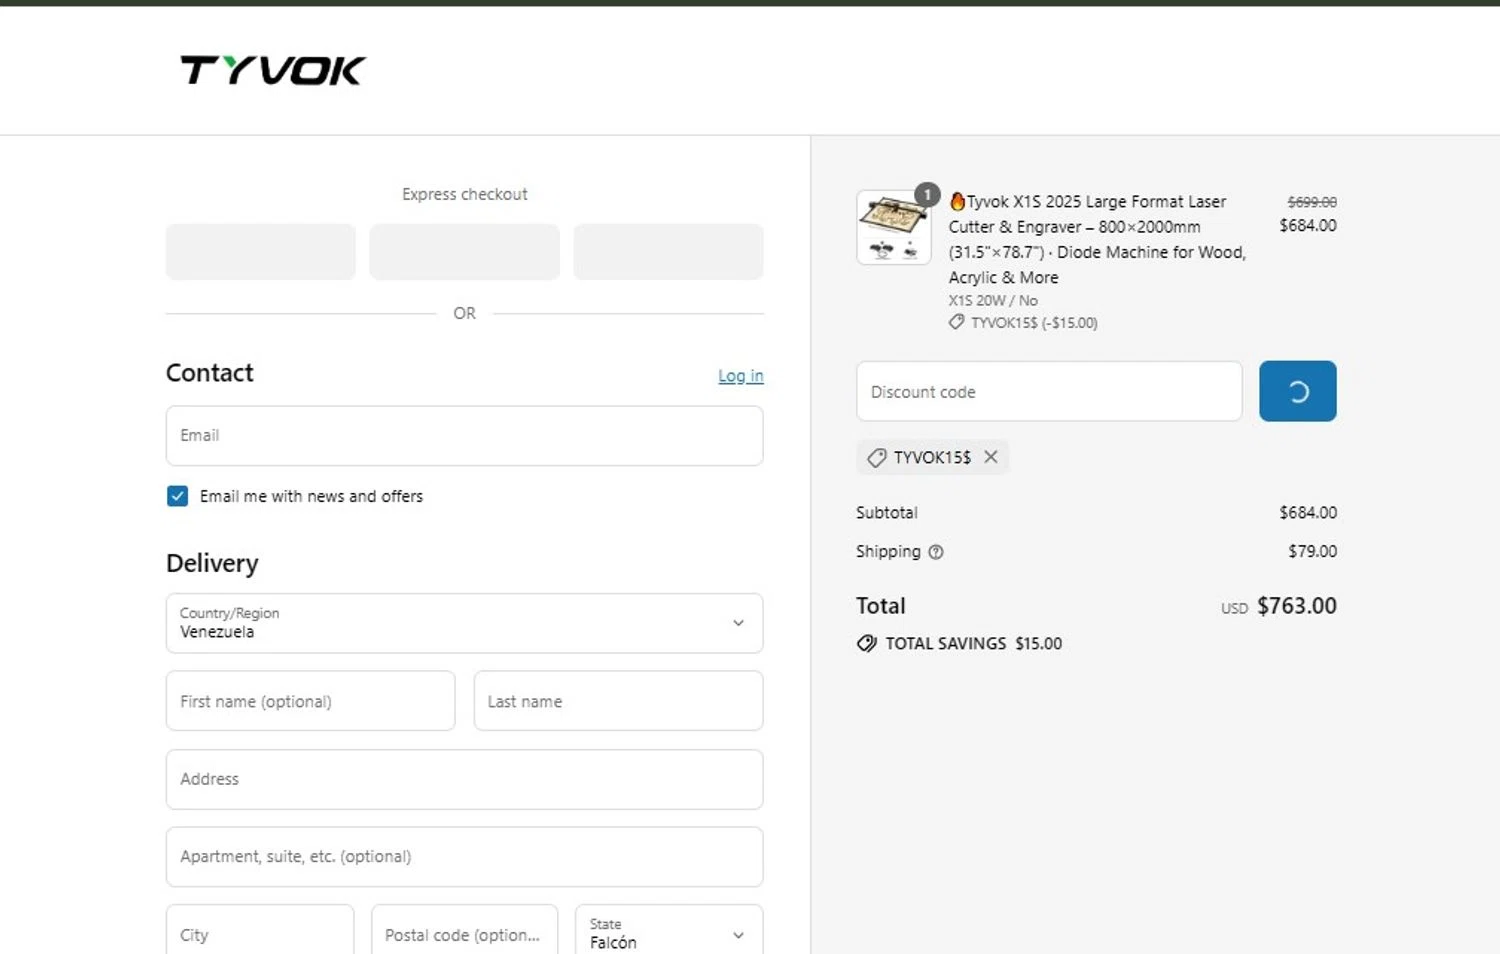This screenshot has width=1500, height=954.
Task: Click the Tyvok X1S product thumbnail
Action: 894,227
